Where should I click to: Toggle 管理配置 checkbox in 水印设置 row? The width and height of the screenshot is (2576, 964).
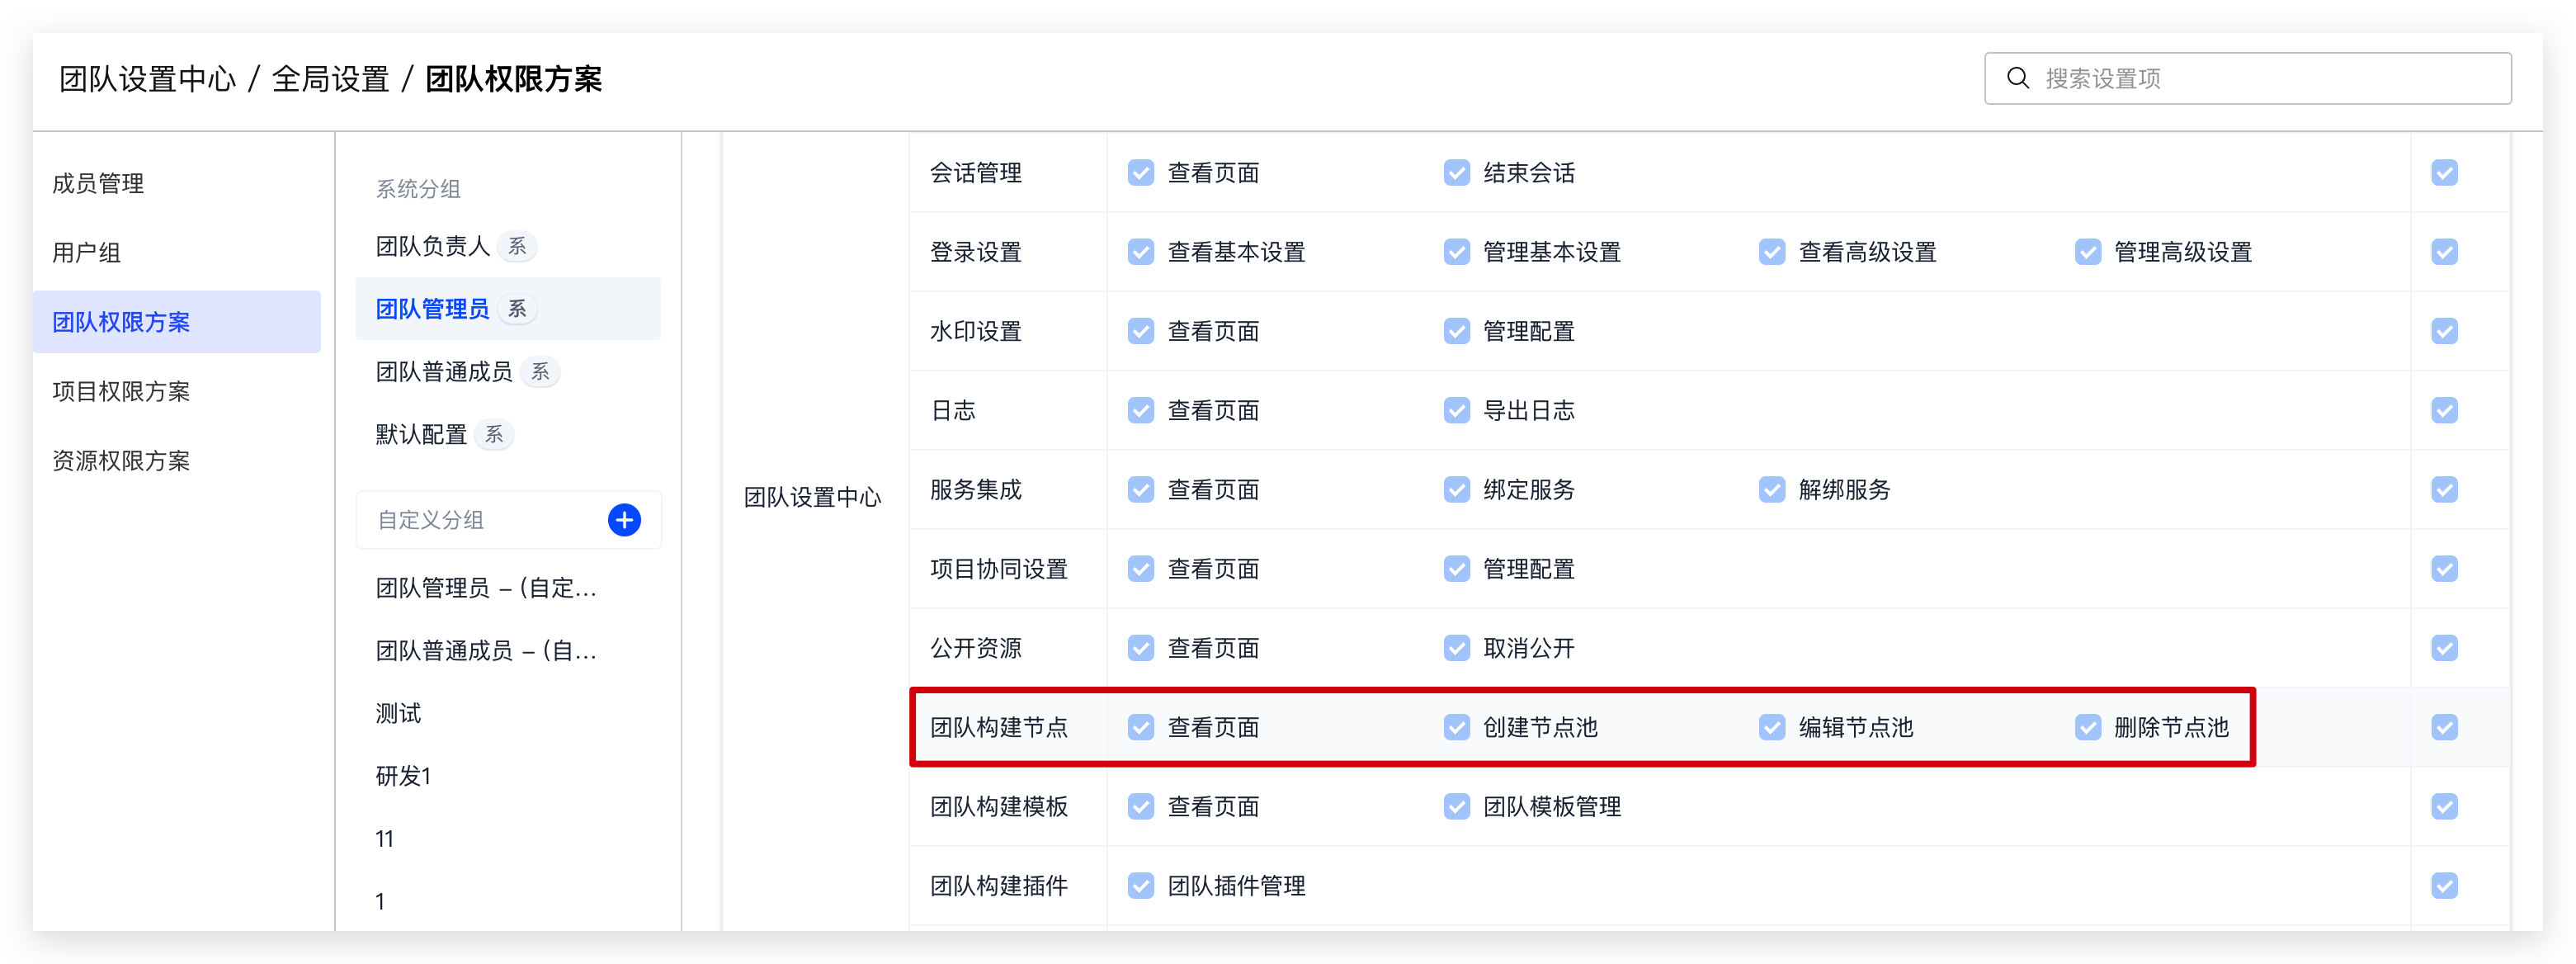click(1457, 331)
